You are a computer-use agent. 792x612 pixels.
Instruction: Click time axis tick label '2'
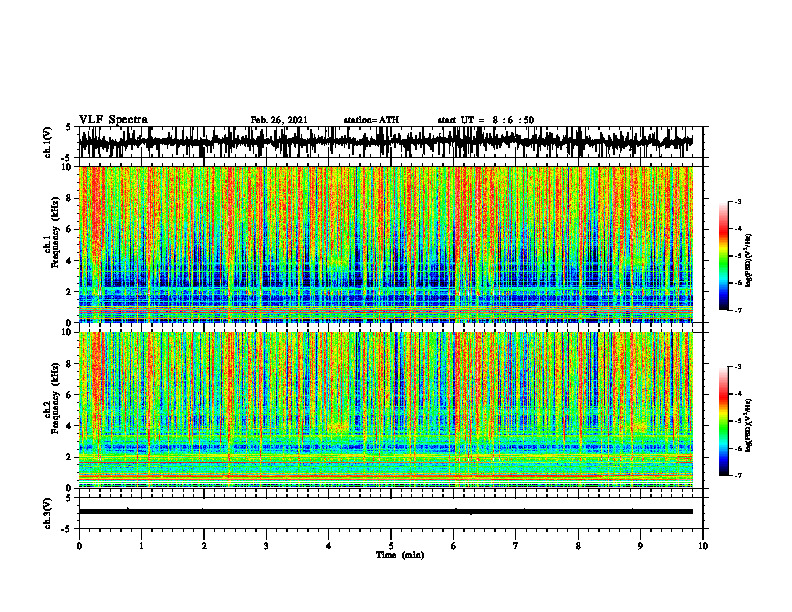[x=204, y=546]
